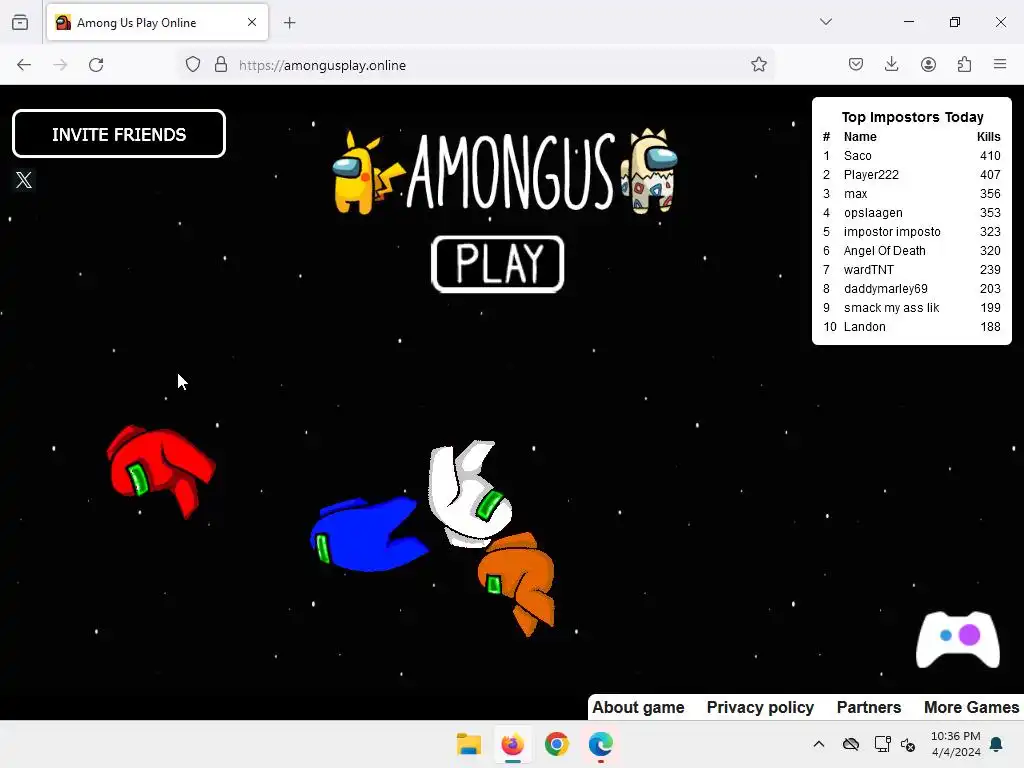1024x768 pixels.
Task: Click the muted volume tray icon
Action: coord(908,744)
